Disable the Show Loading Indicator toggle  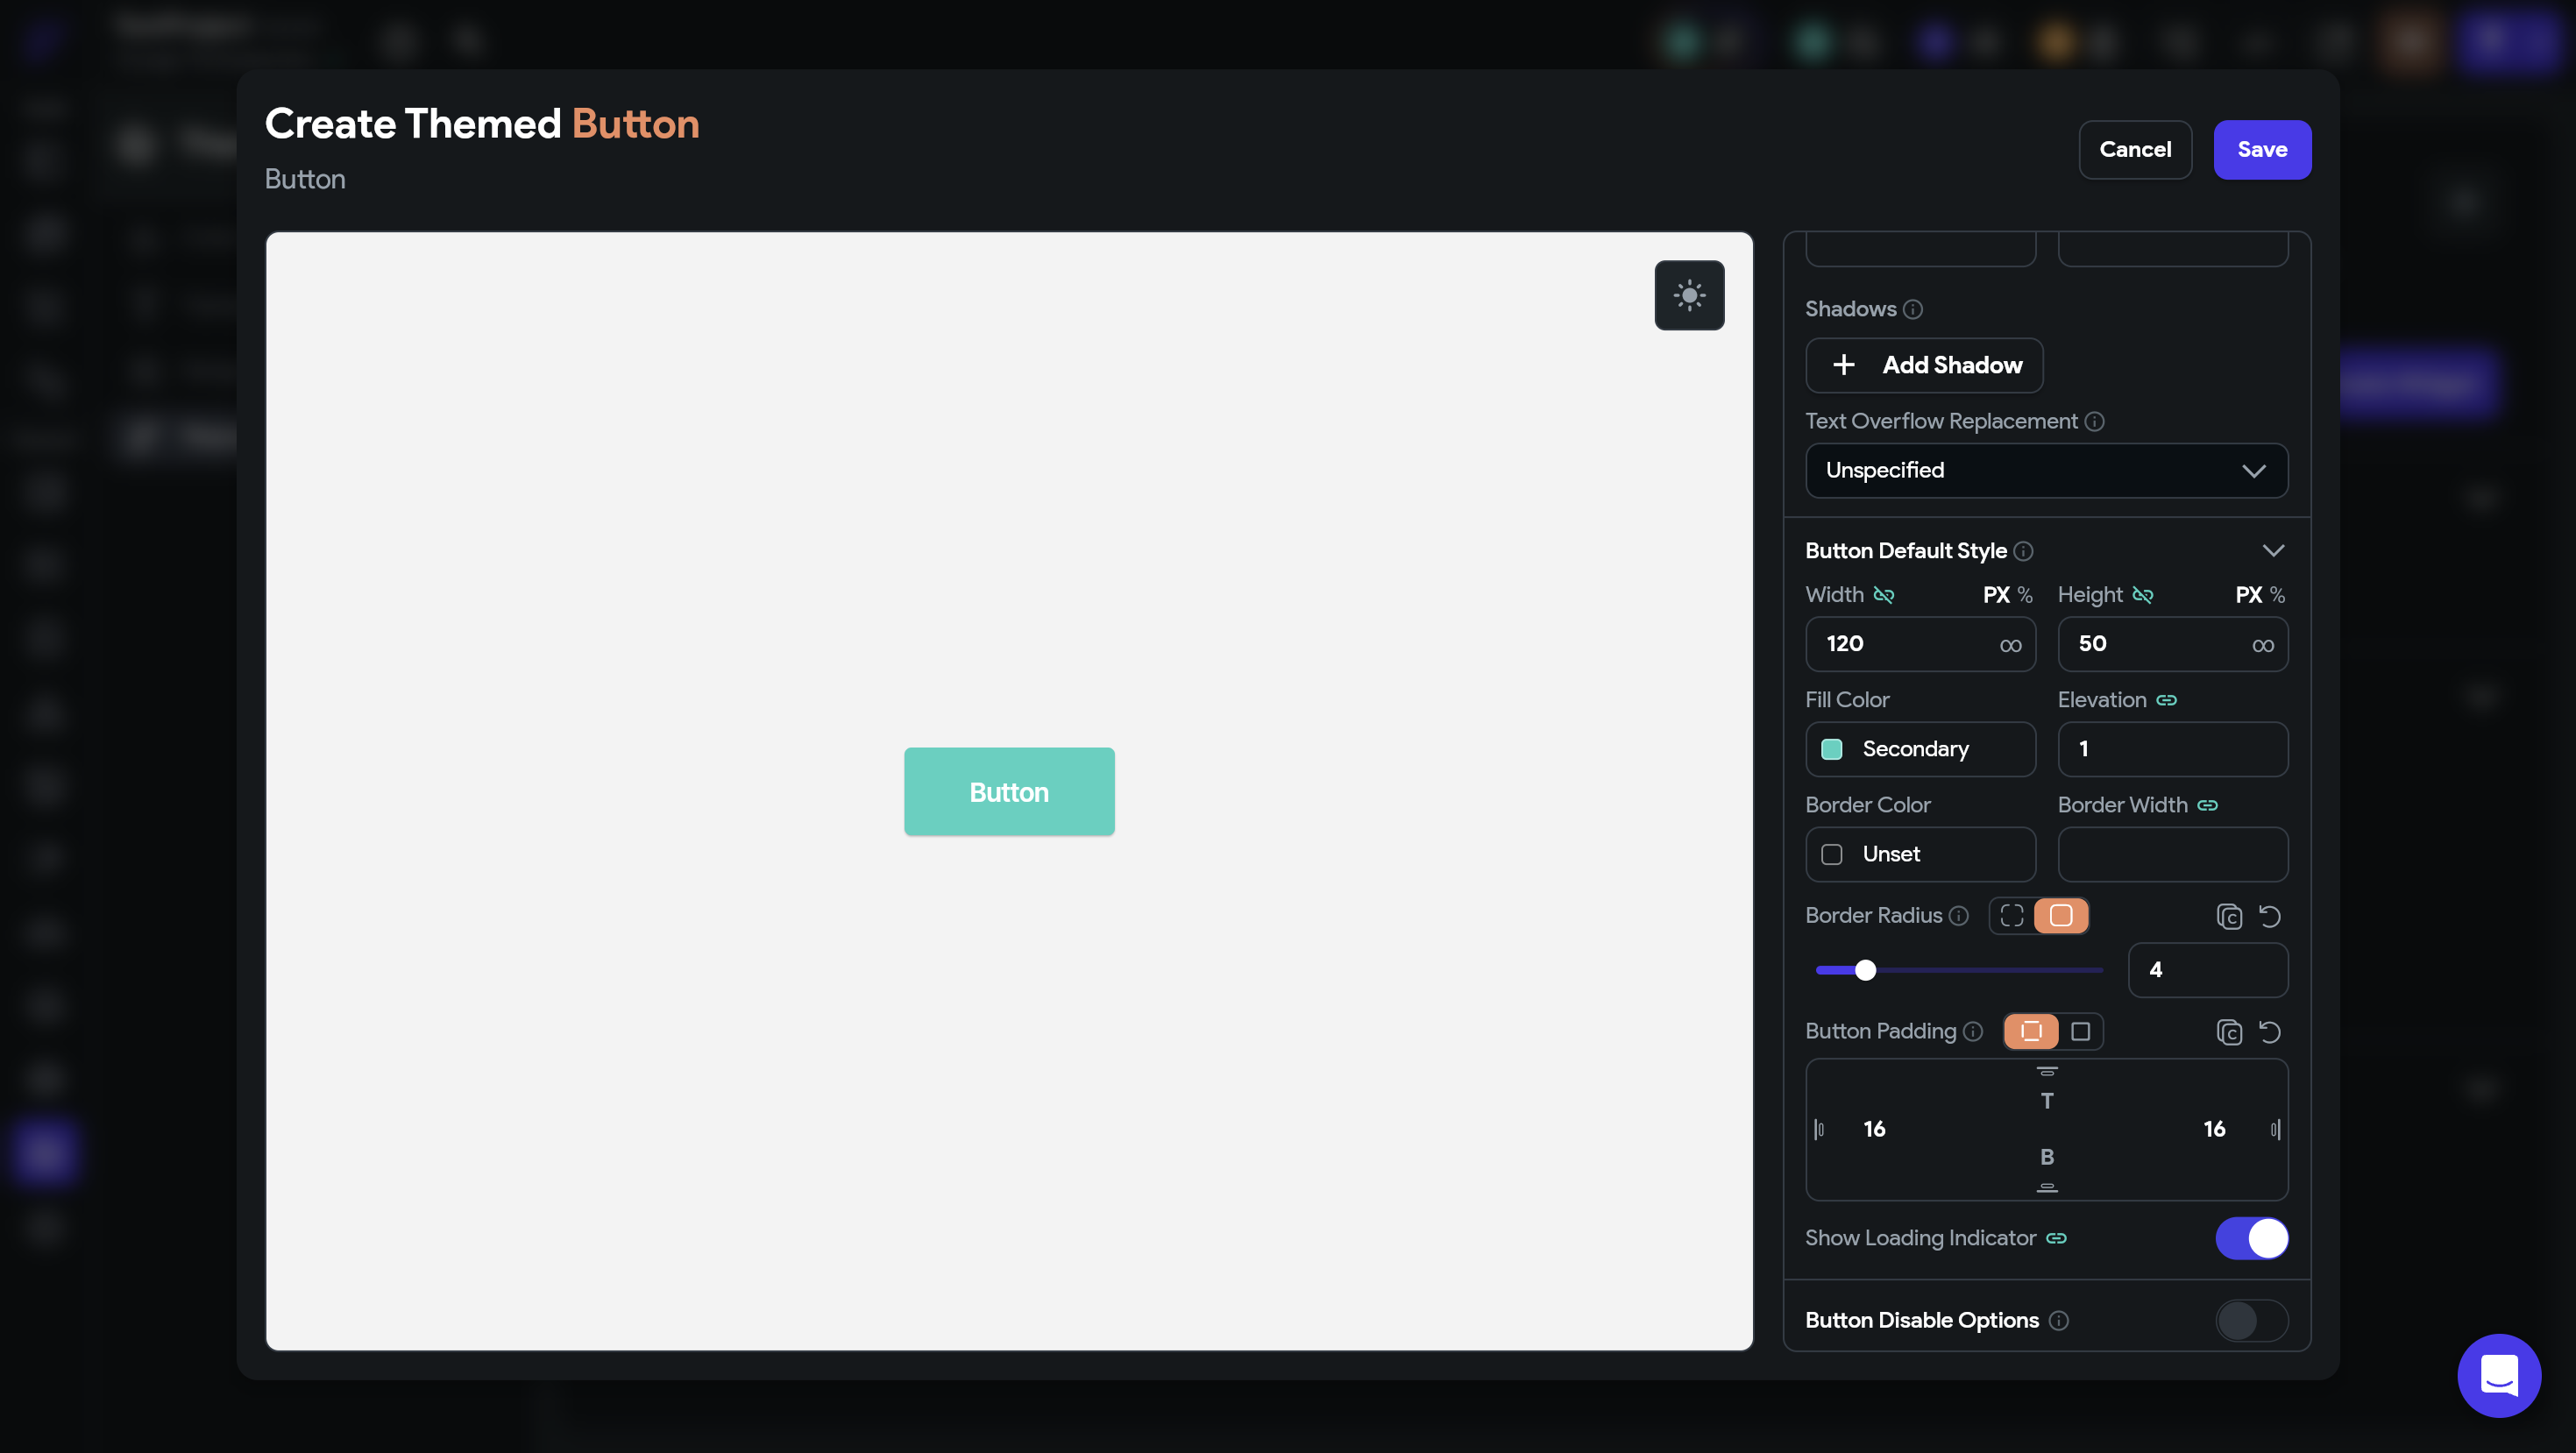tap(2251, 1238)
